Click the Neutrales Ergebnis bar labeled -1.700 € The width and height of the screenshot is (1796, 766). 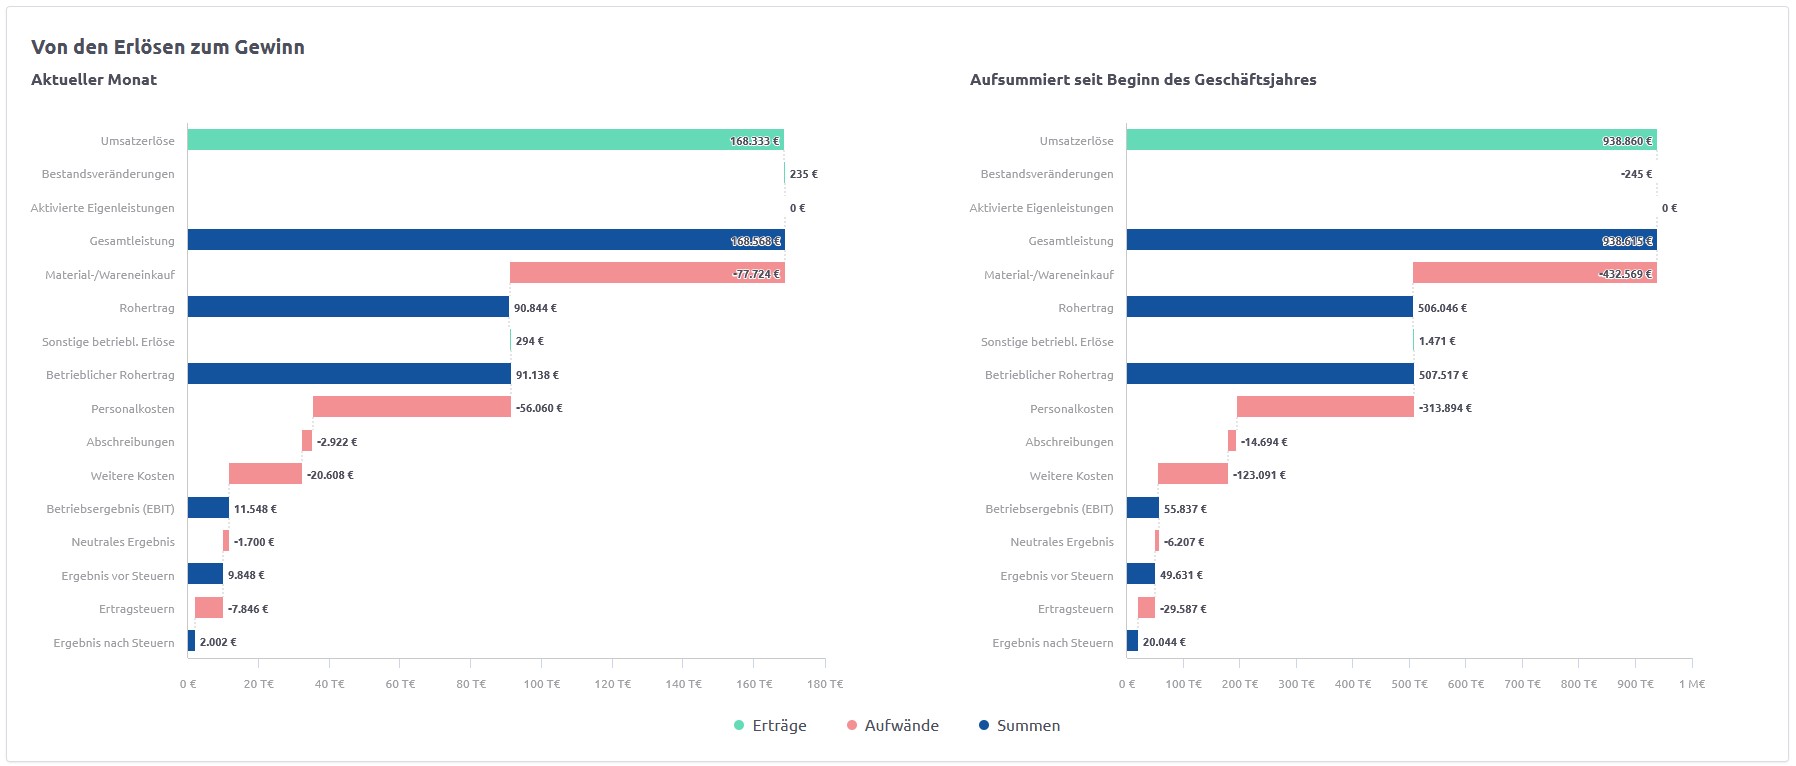tap(226, 541)
